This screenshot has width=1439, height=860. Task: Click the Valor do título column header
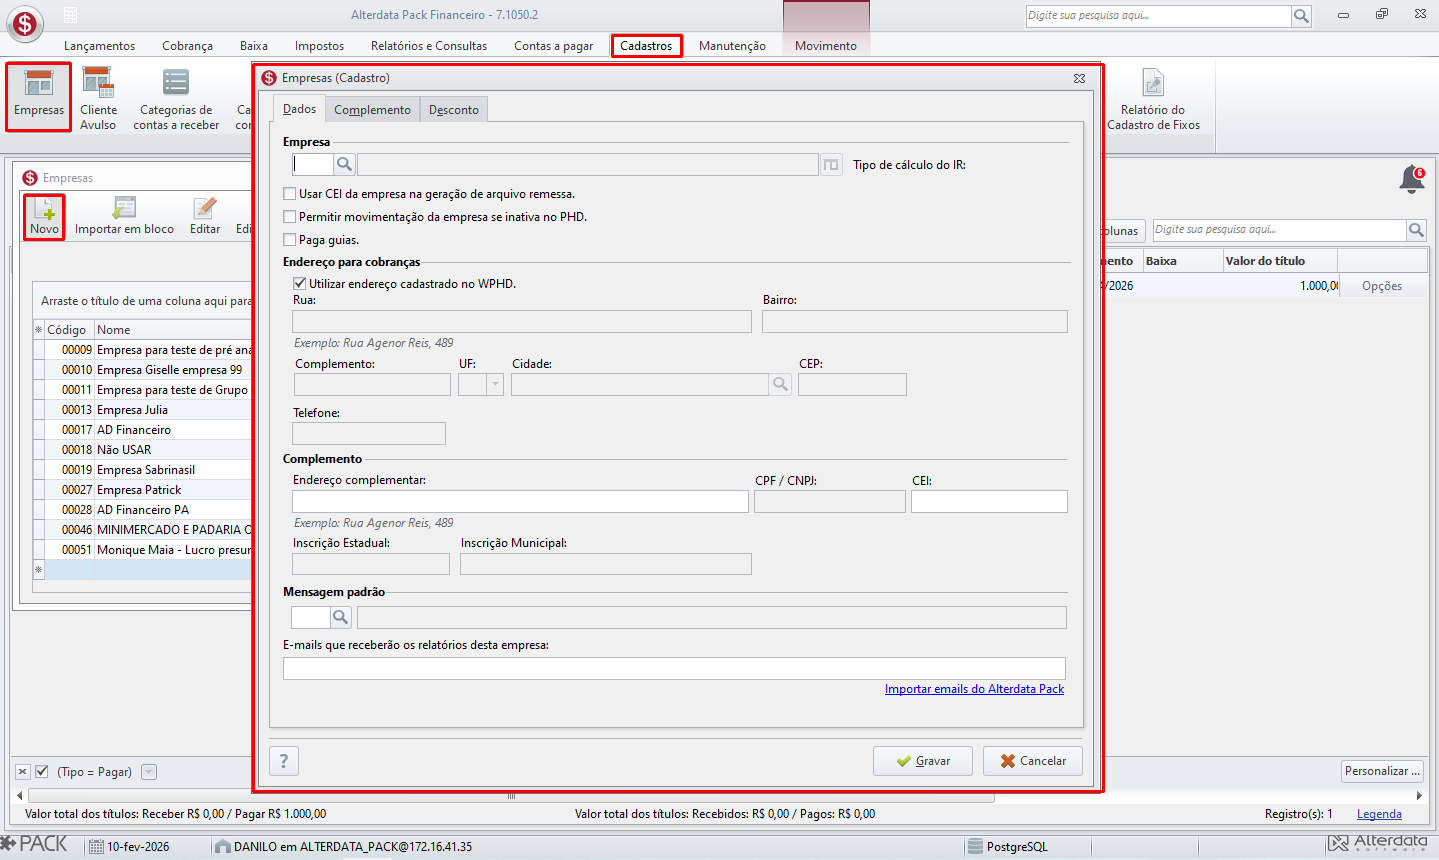[1280, 261]
